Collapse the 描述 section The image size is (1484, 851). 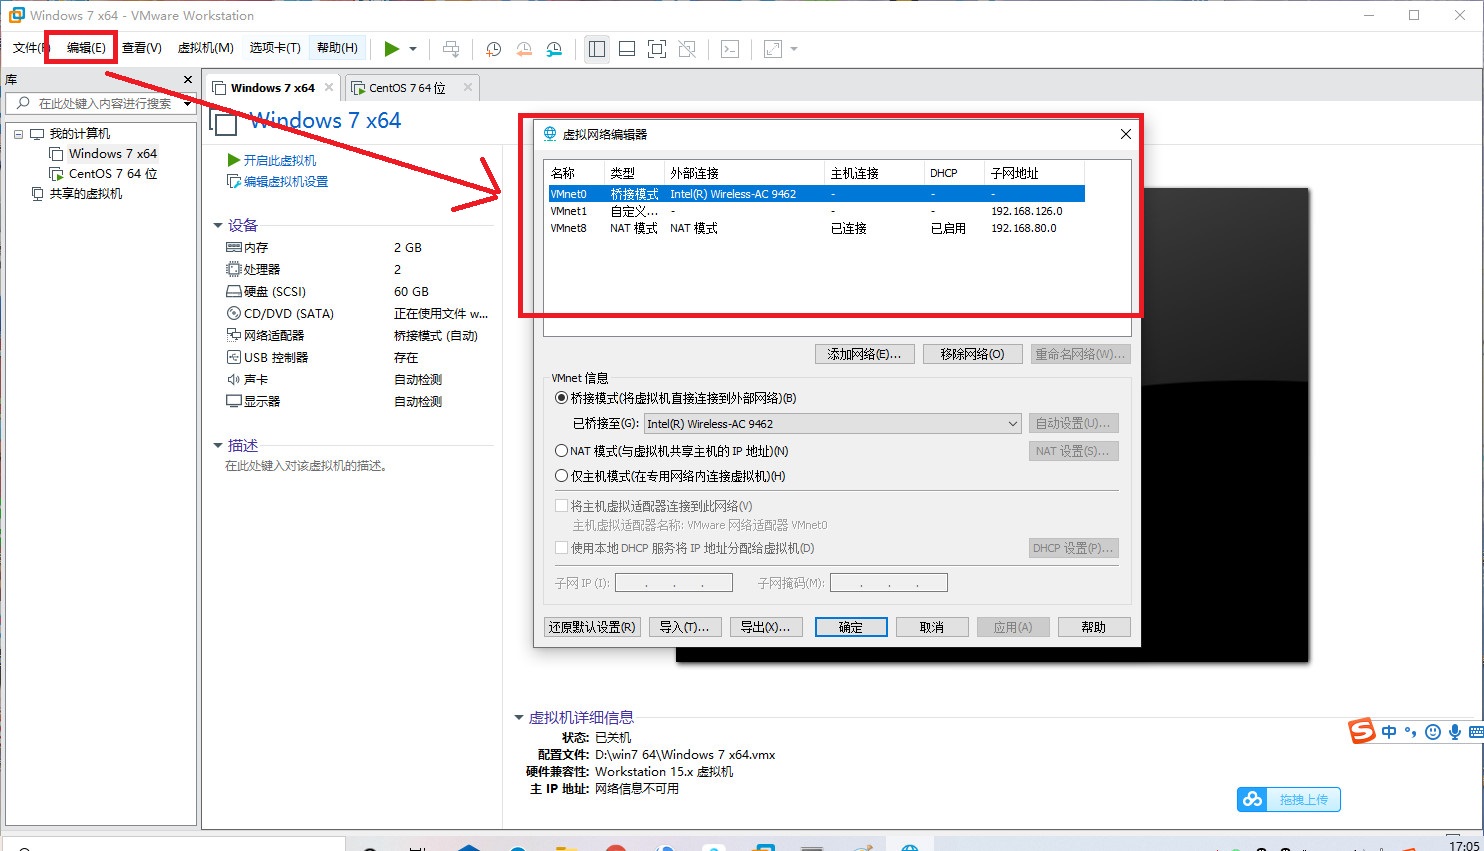(218, 446)
